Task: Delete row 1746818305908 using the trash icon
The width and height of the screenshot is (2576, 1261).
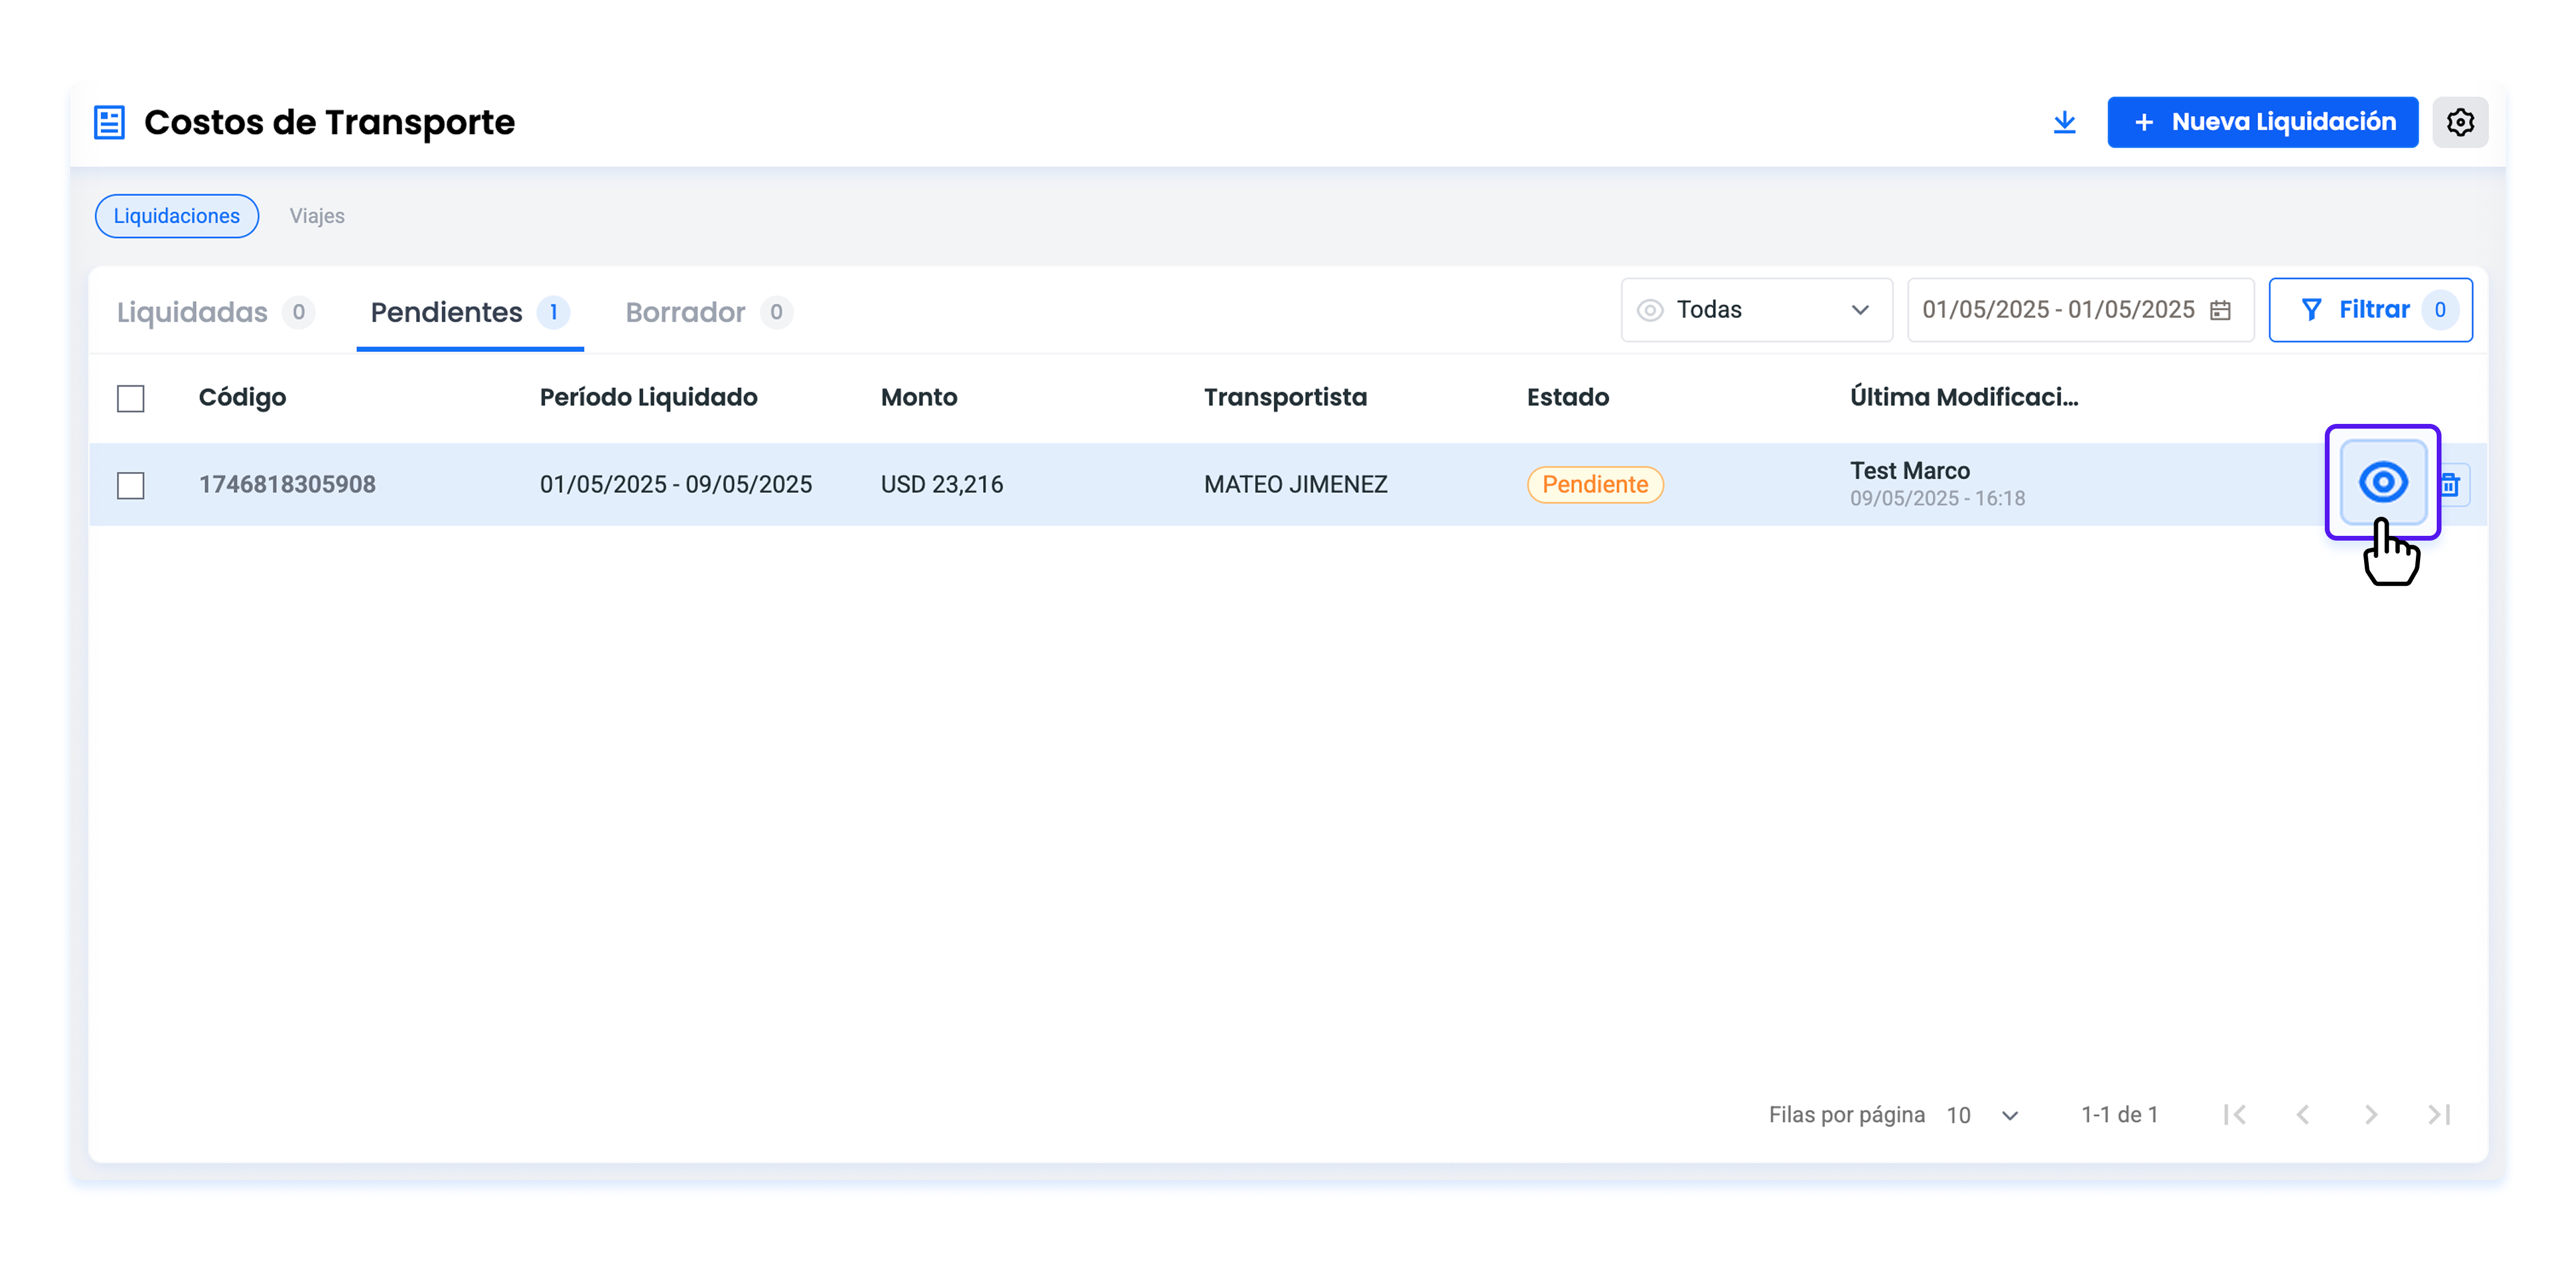Action: [x=2451, y=485]
